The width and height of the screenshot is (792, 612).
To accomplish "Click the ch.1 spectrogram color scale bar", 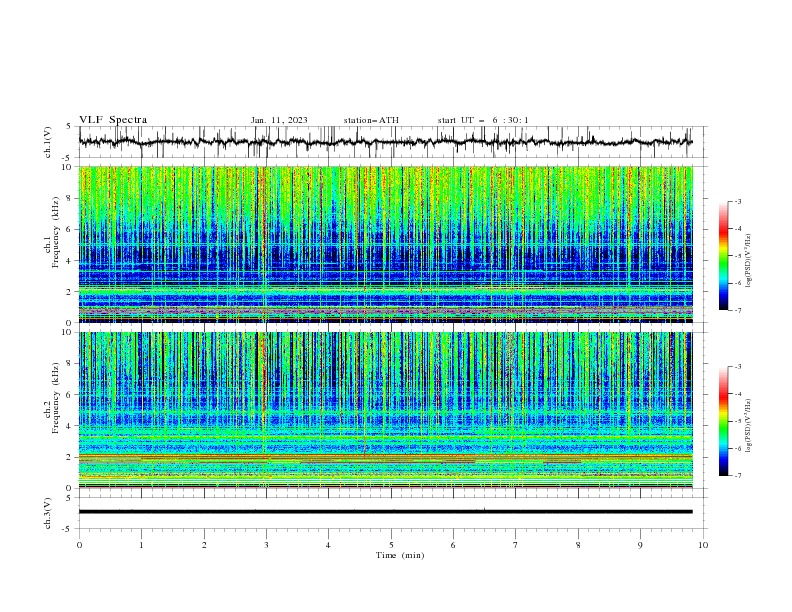I will [x=723, y=256].
